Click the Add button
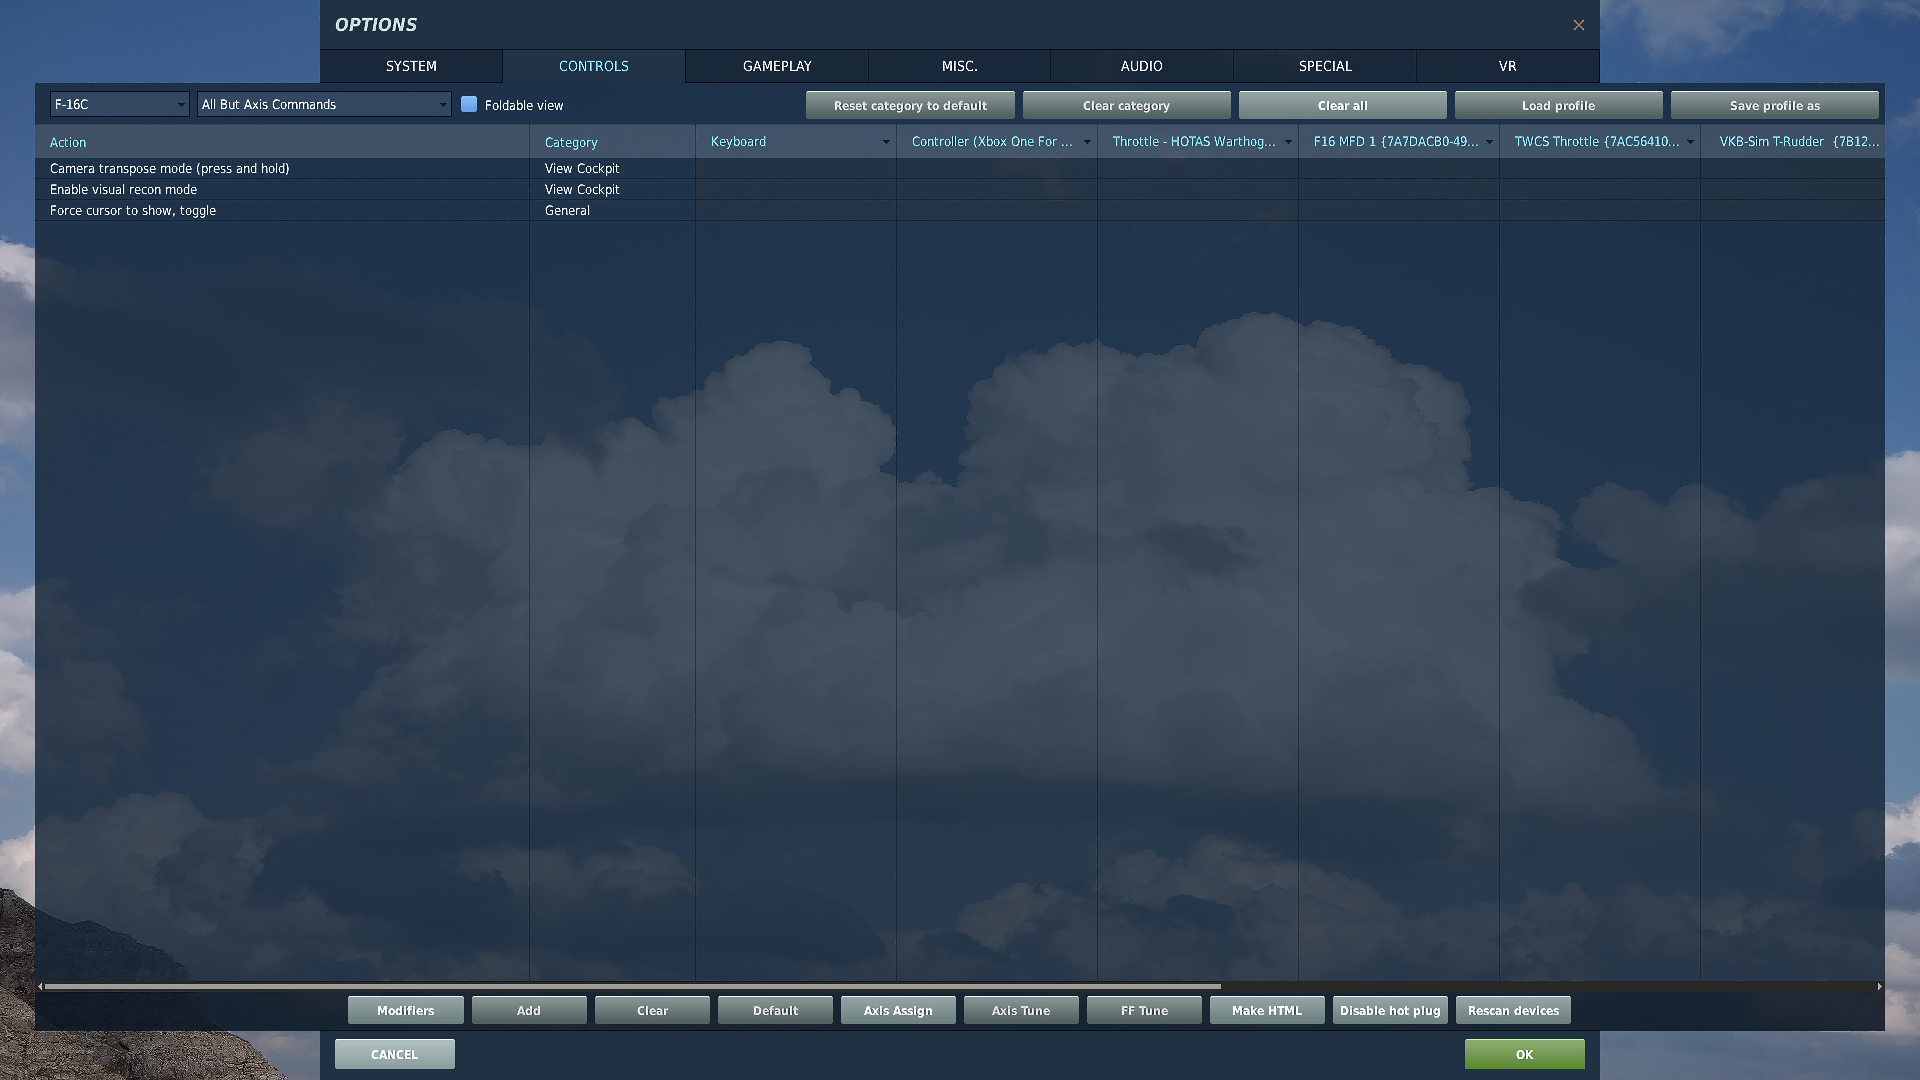Viewport: 1920px width, 1080px height. 529,1010
